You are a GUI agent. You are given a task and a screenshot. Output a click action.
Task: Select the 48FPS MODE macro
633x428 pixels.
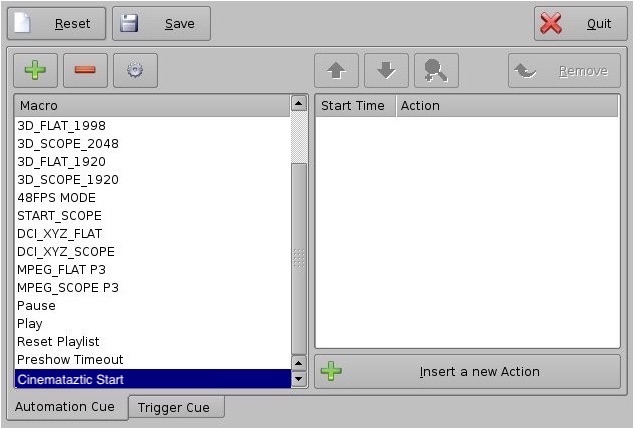(152, 197)
